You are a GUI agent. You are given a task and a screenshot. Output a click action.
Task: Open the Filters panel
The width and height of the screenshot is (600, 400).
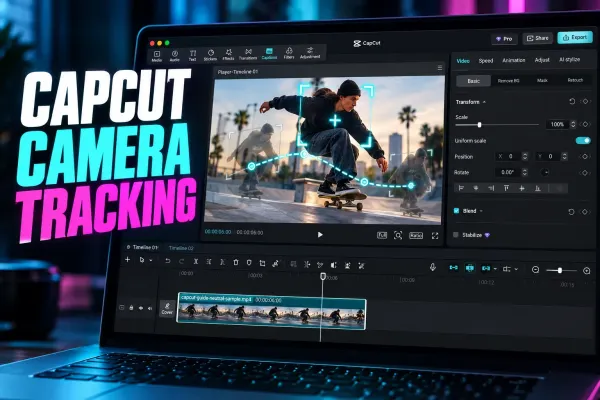(289, 53)
